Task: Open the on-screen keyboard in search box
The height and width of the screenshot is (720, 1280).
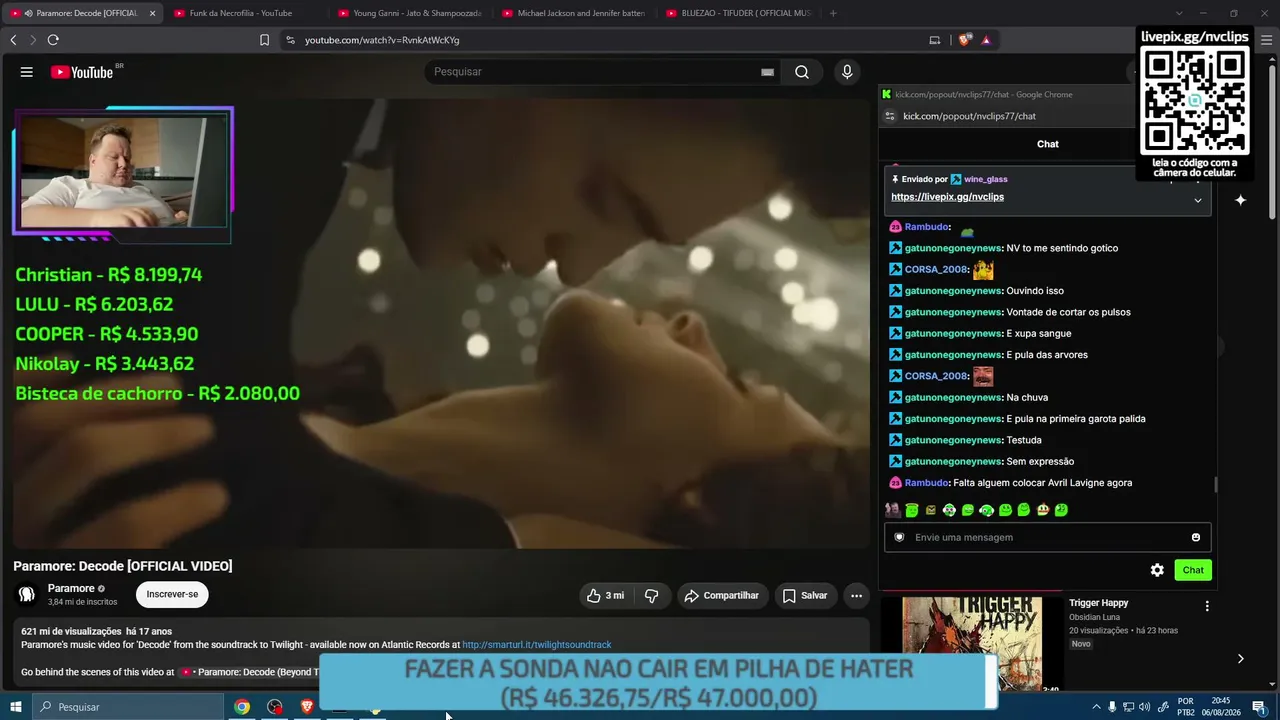Action: (x=767, y=72)
